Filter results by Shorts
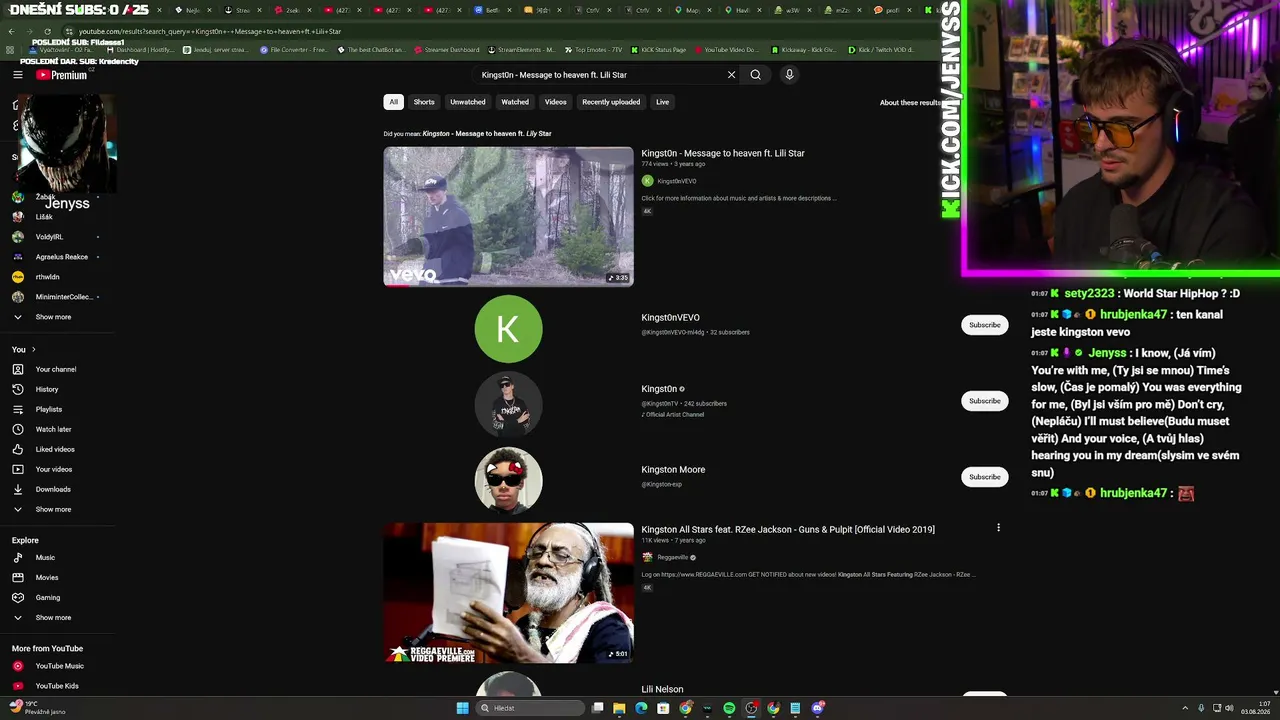 pyautogui.click(x=424, y=102)
